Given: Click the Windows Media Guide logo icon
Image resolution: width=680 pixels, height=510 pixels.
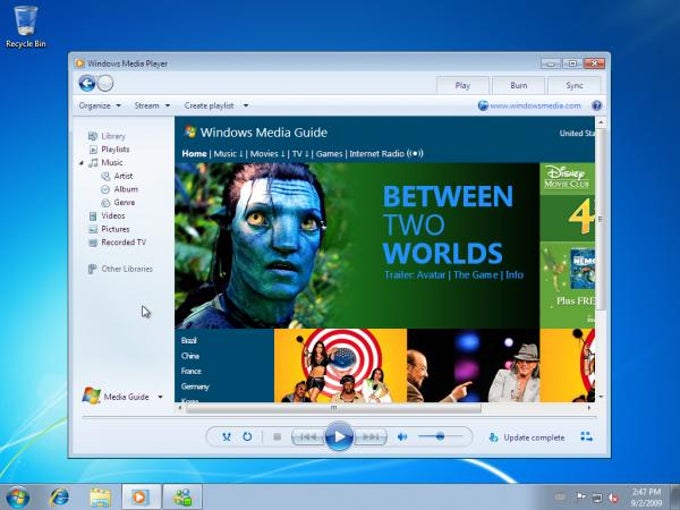Looking at the screenshot, I should [190, 131].
